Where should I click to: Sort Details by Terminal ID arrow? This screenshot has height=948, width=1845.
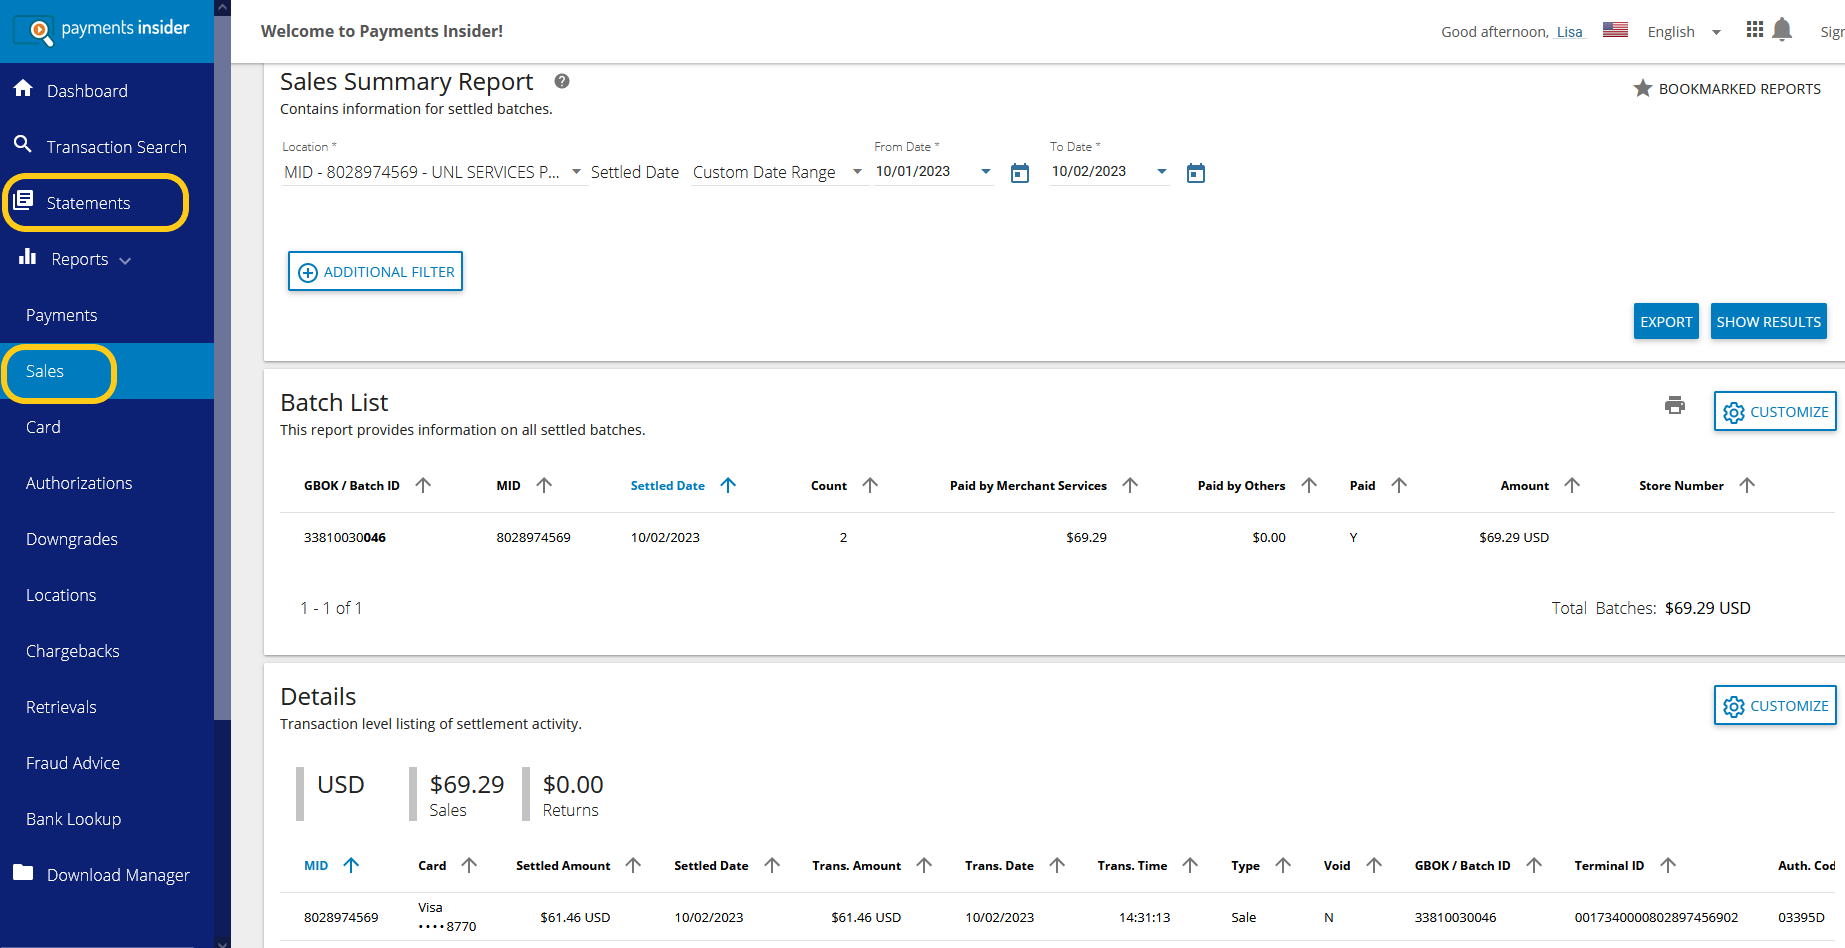pyautogui.click(x=1668, y=865)
